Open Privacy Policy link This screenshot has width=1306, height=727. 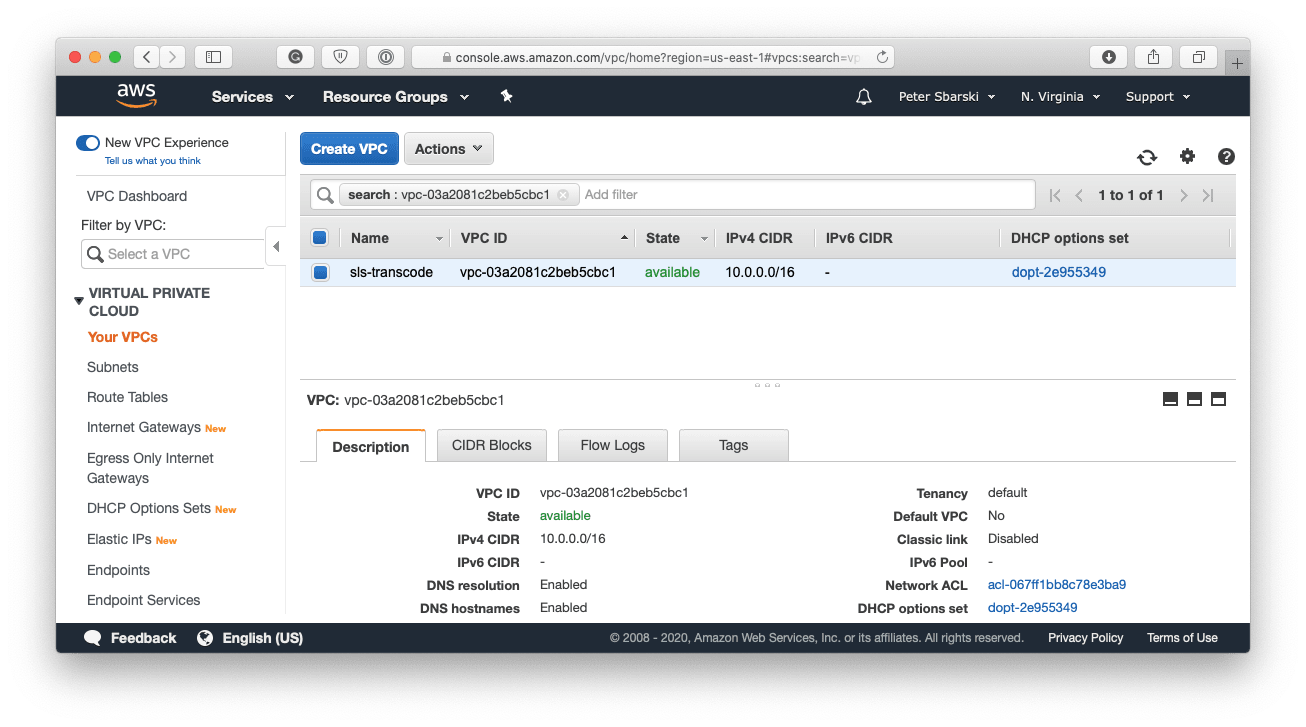coord(1085,638)
